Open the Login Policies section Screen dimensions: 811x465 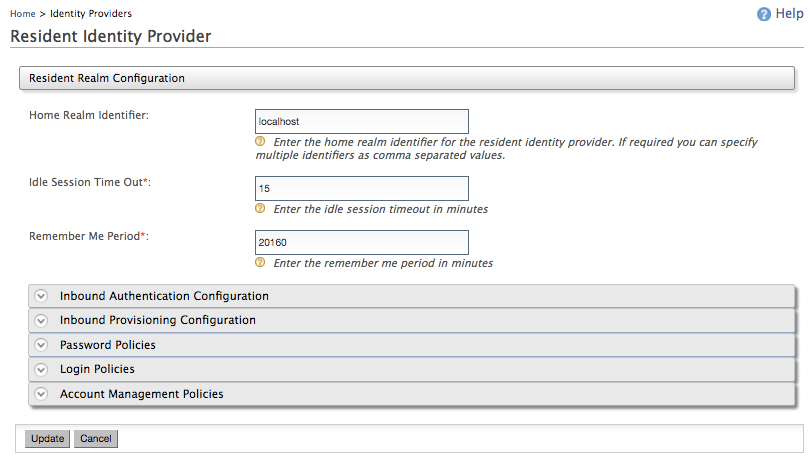[97, 369]
